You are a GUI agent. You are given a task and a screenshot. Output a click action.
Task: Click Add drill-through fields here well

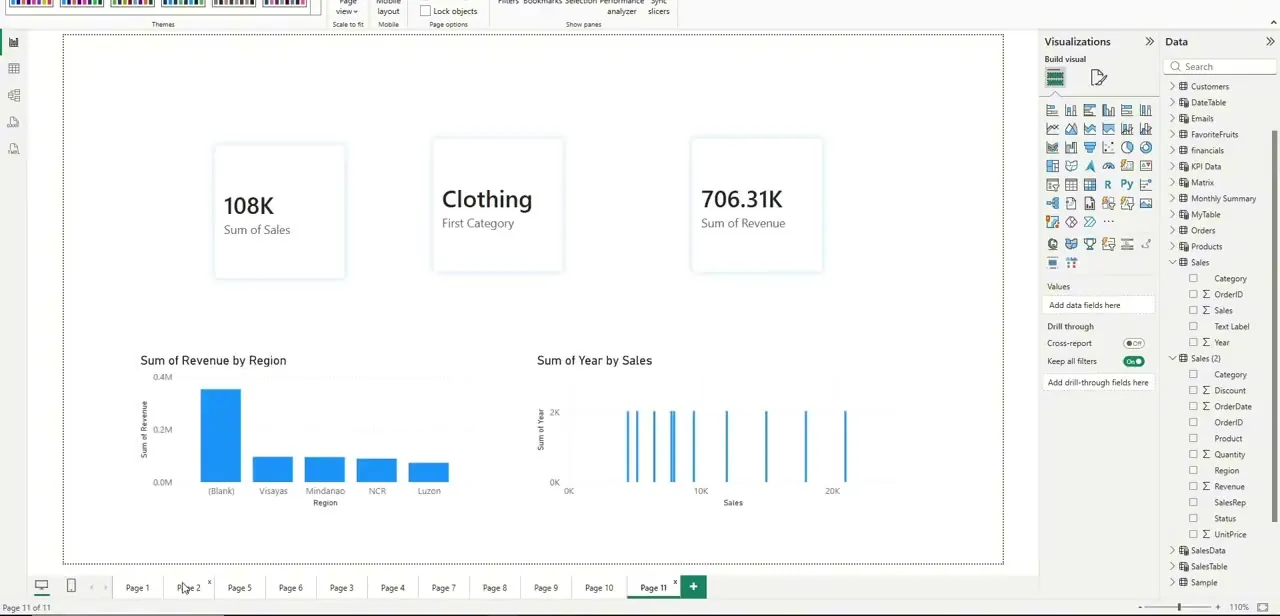1098,383
